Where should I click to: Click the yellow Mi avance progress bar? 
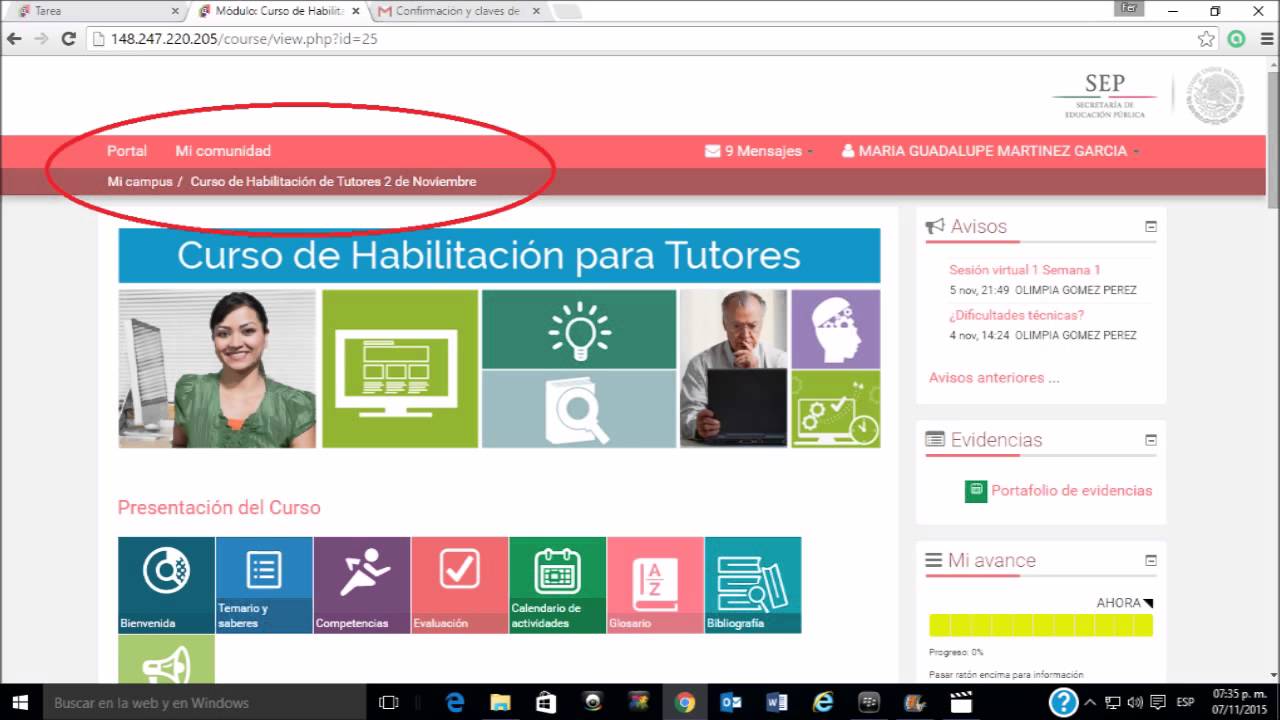tap(1040, 625)
